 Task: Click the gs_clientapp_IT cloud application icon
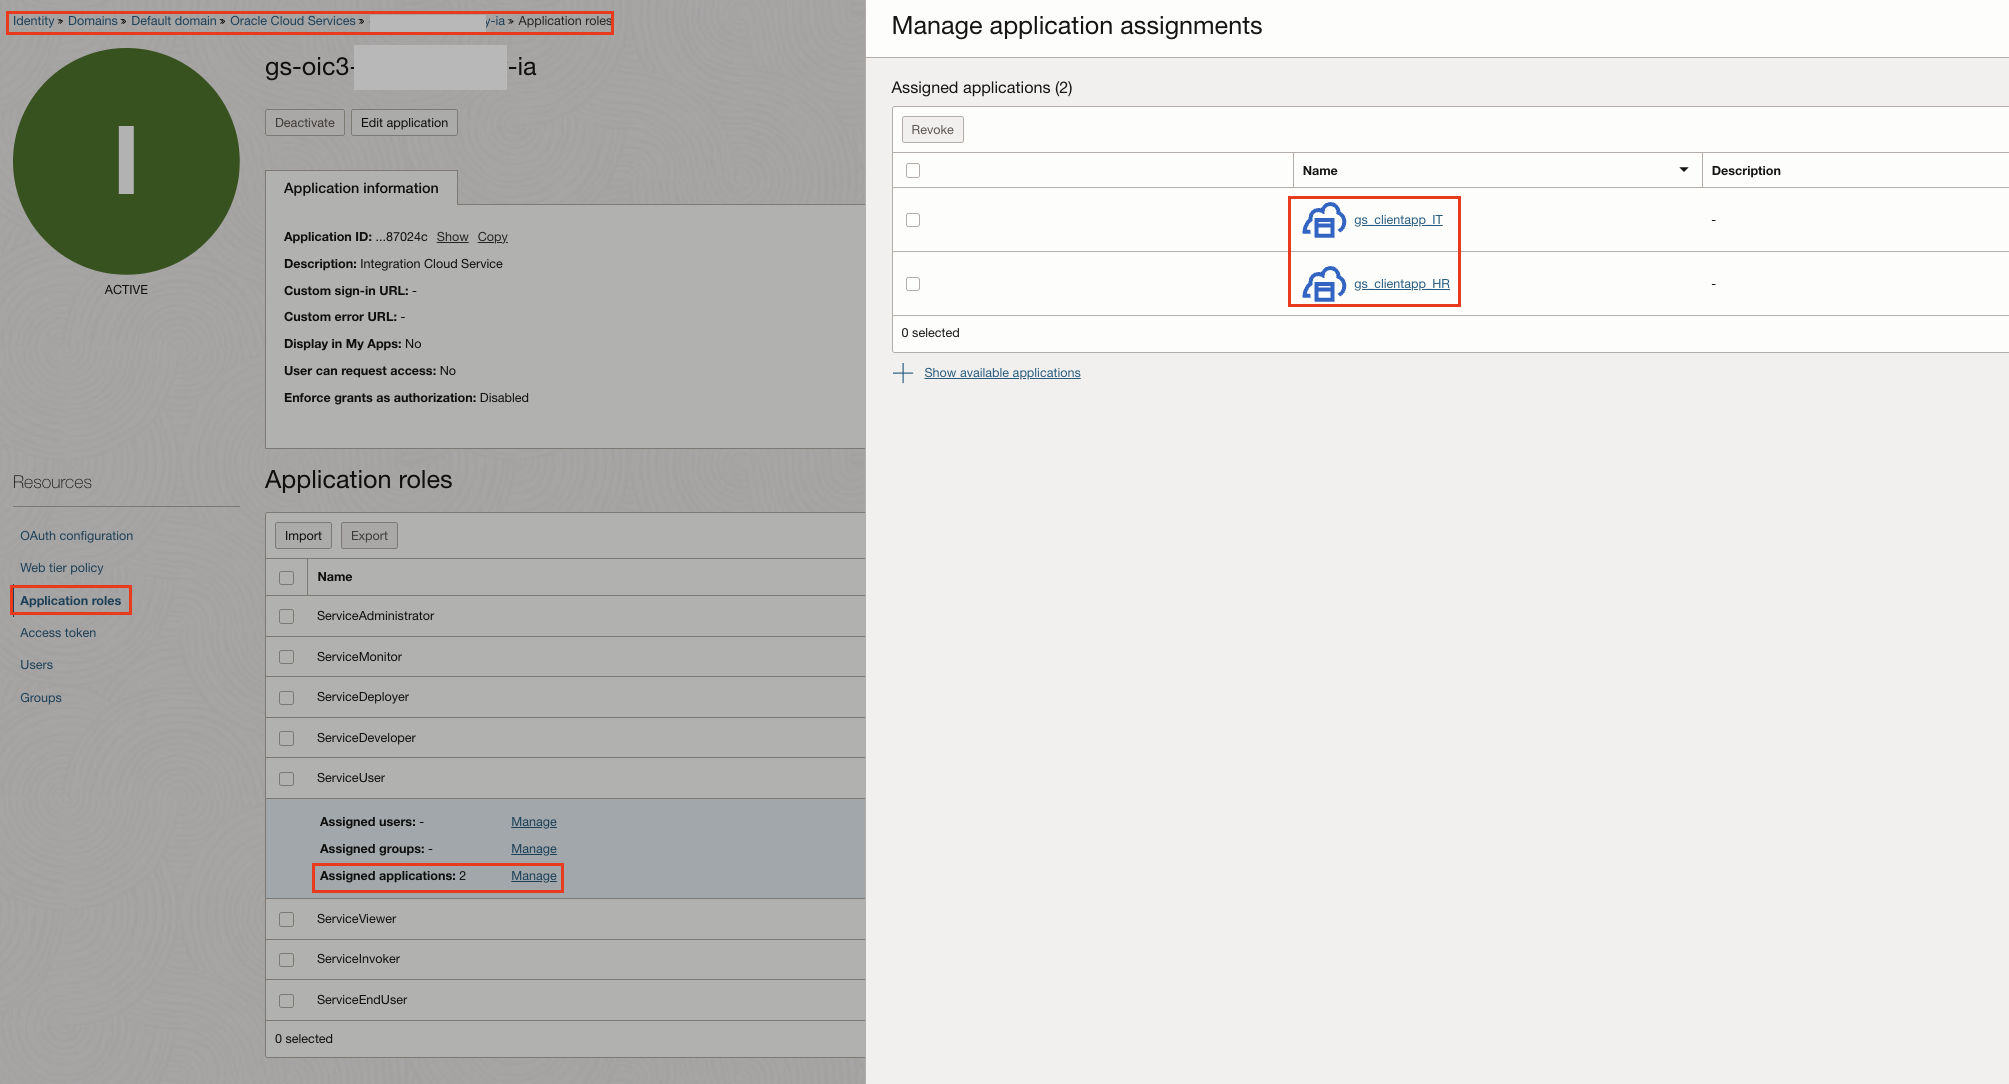click(x=1323, y=220)
